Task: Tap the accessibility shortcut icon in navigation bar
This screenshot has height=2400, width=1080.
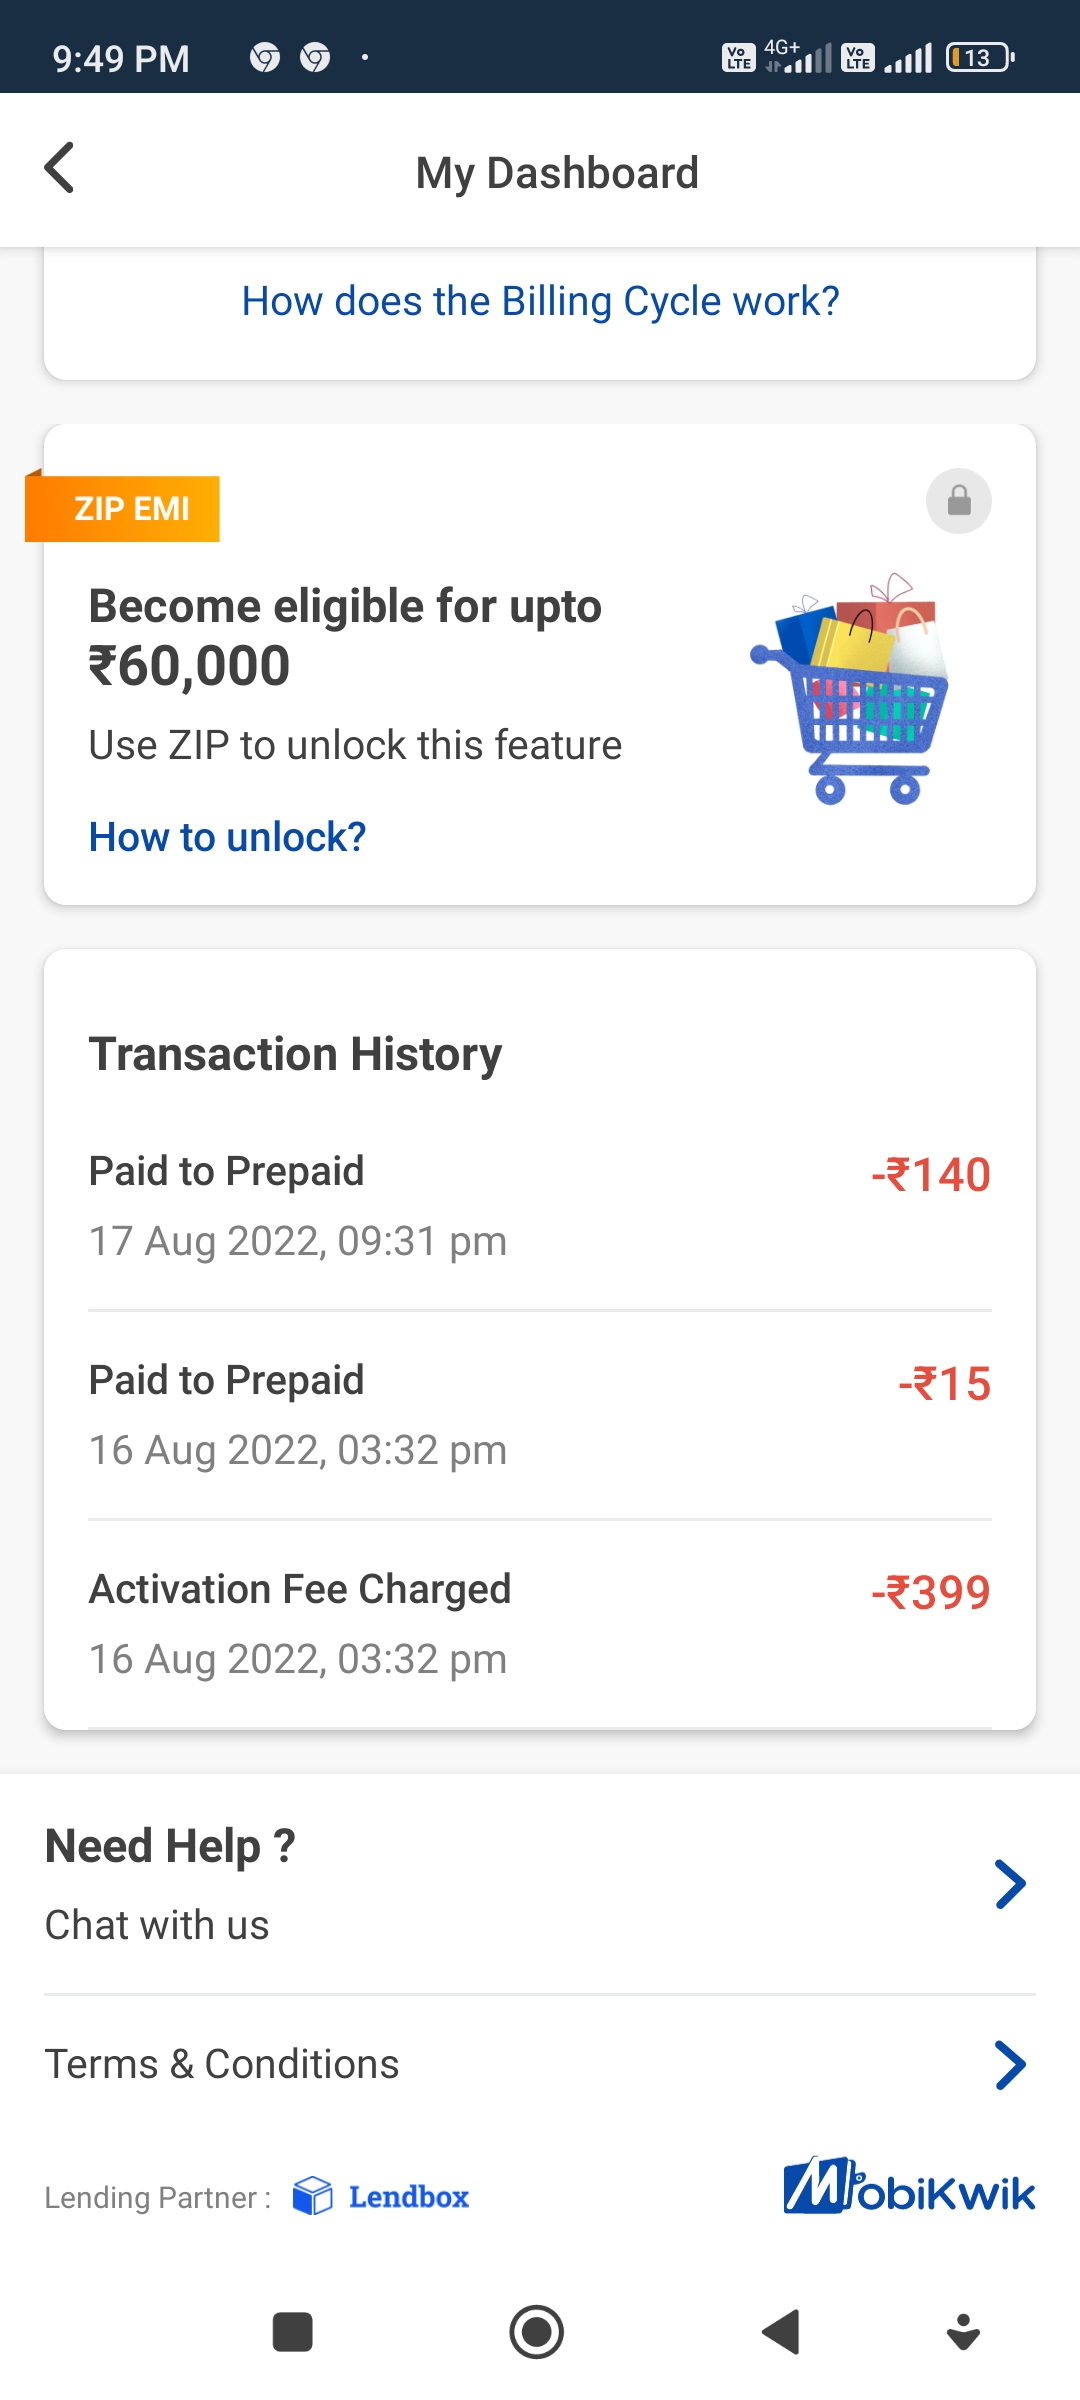Action: pyautogui.click(x=962, y=2332)
